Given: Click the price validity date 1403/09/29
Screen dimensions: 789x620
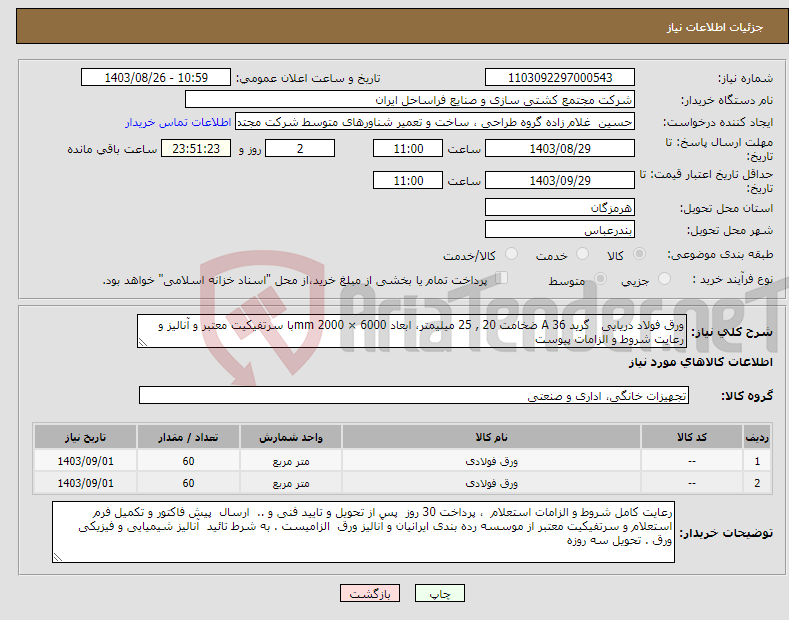Looking at the screenshot, I should 560,180.
